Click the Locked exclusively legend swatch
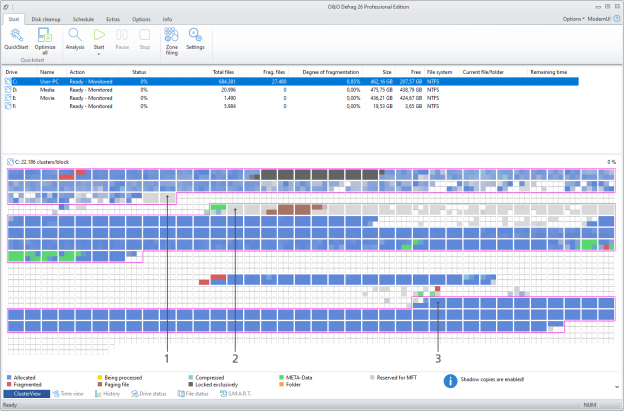624x411 pixels. (x=191, y=384)
